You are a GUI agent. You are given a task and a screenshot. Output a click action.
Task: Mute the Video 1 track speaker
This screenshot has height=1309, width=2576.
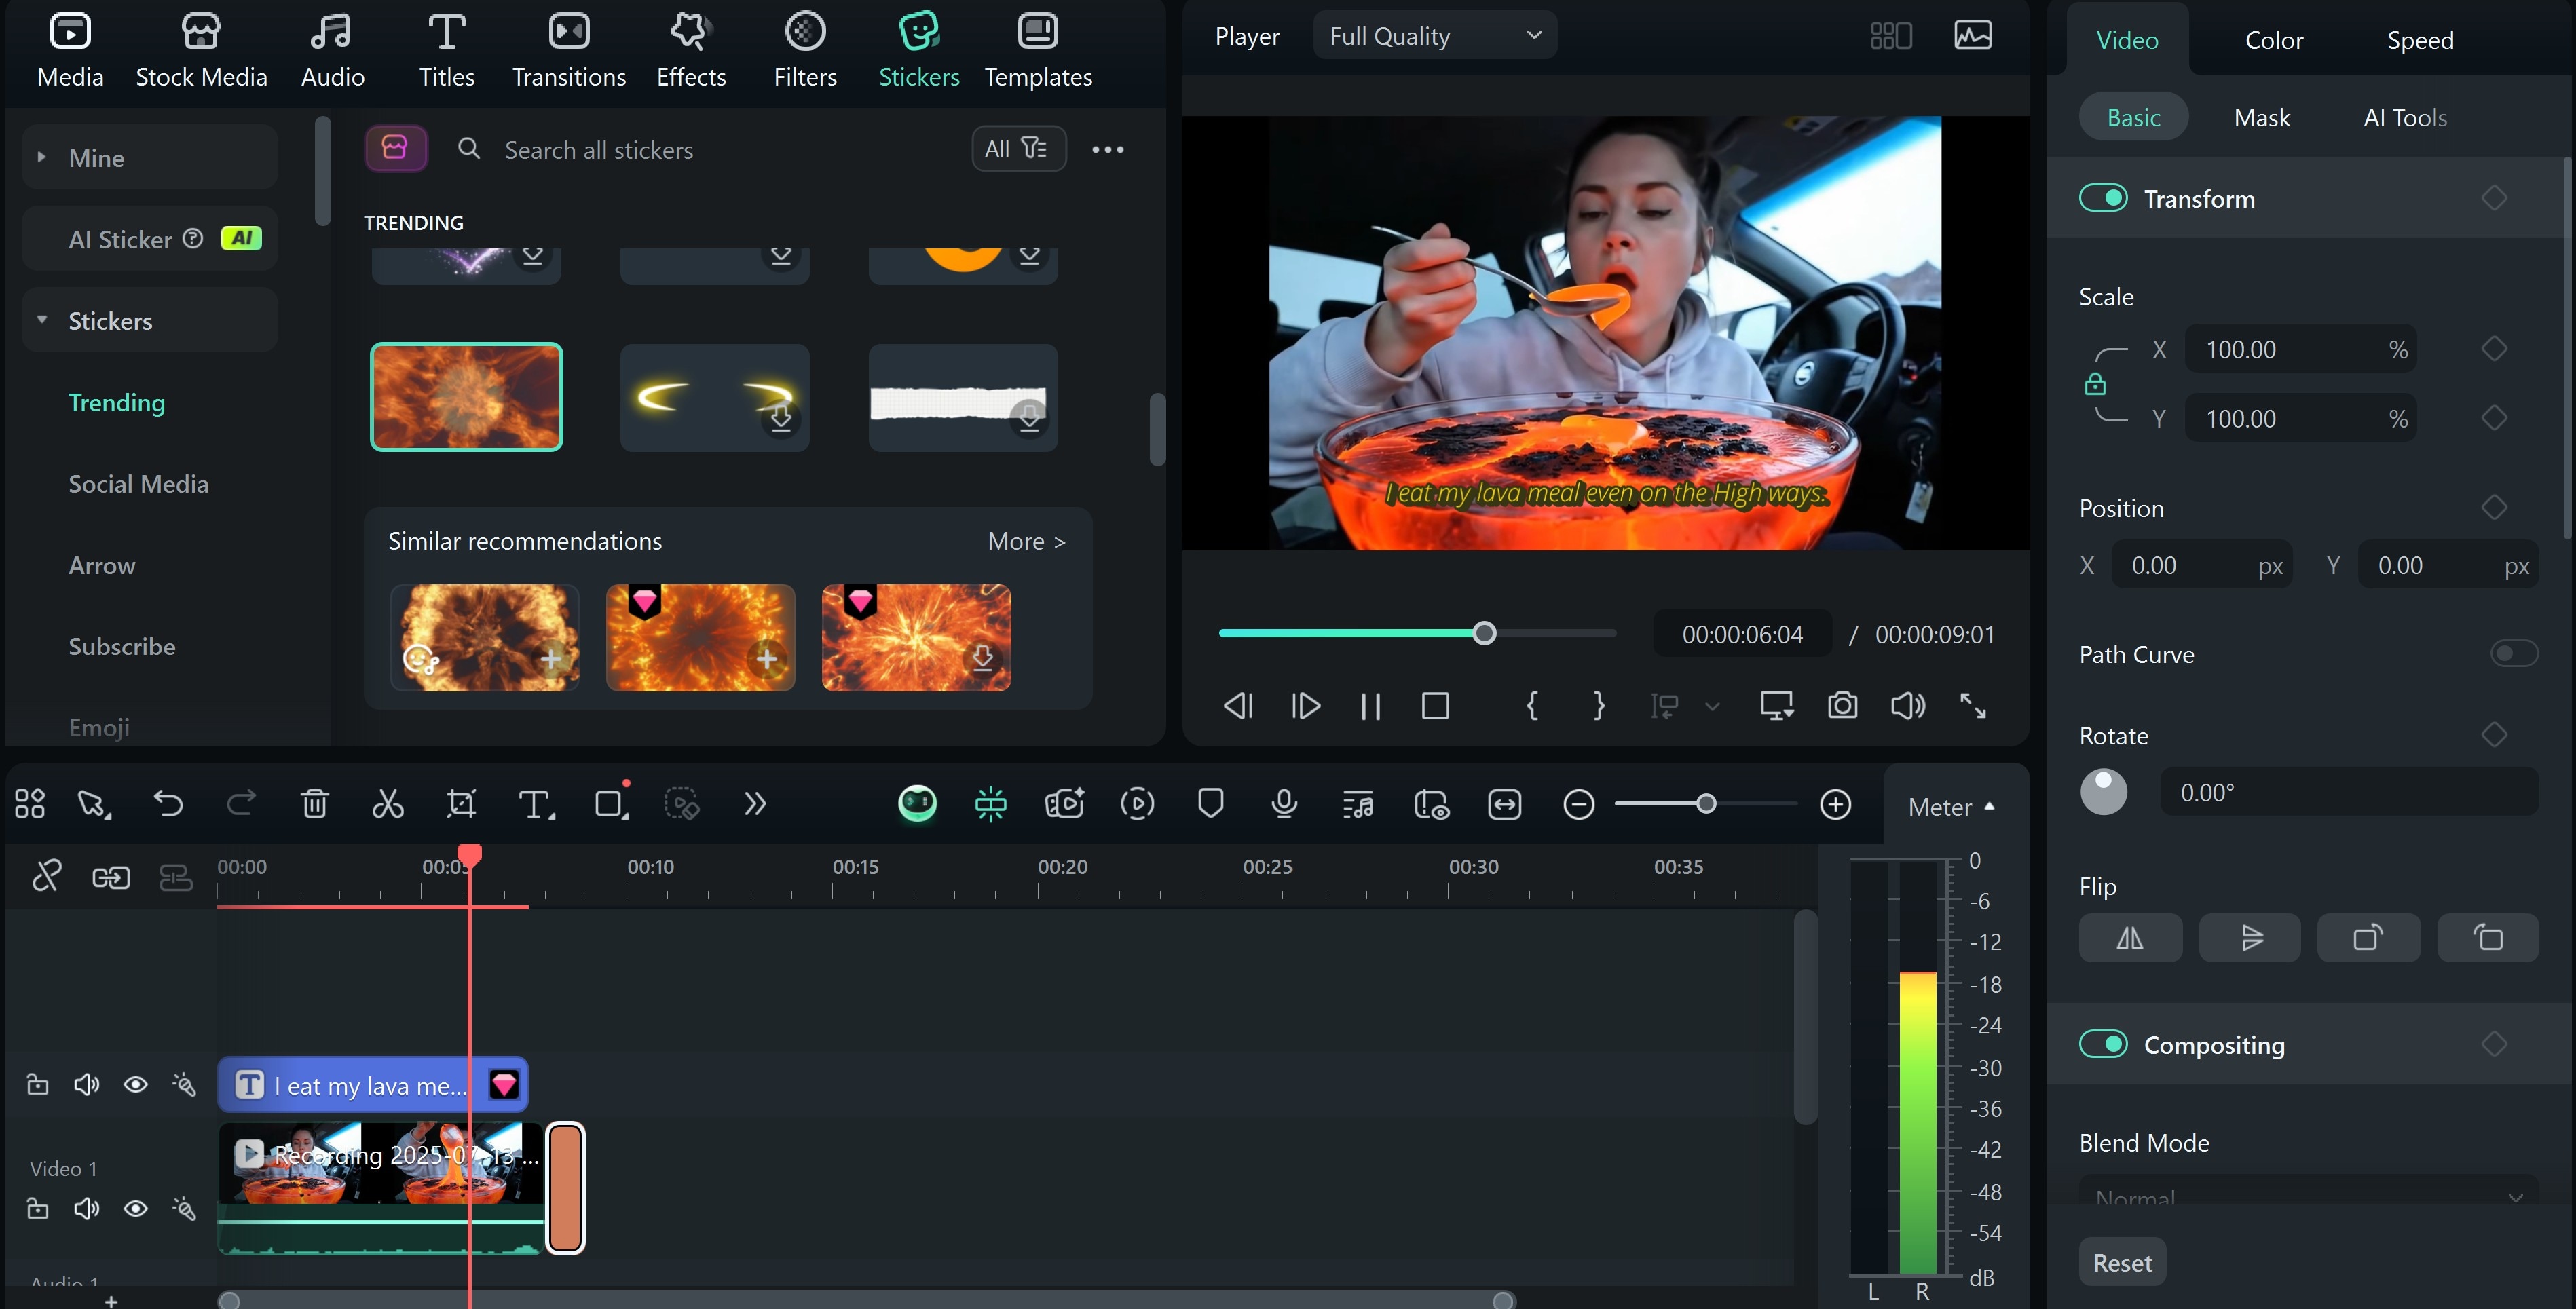tap(87, 1209)
